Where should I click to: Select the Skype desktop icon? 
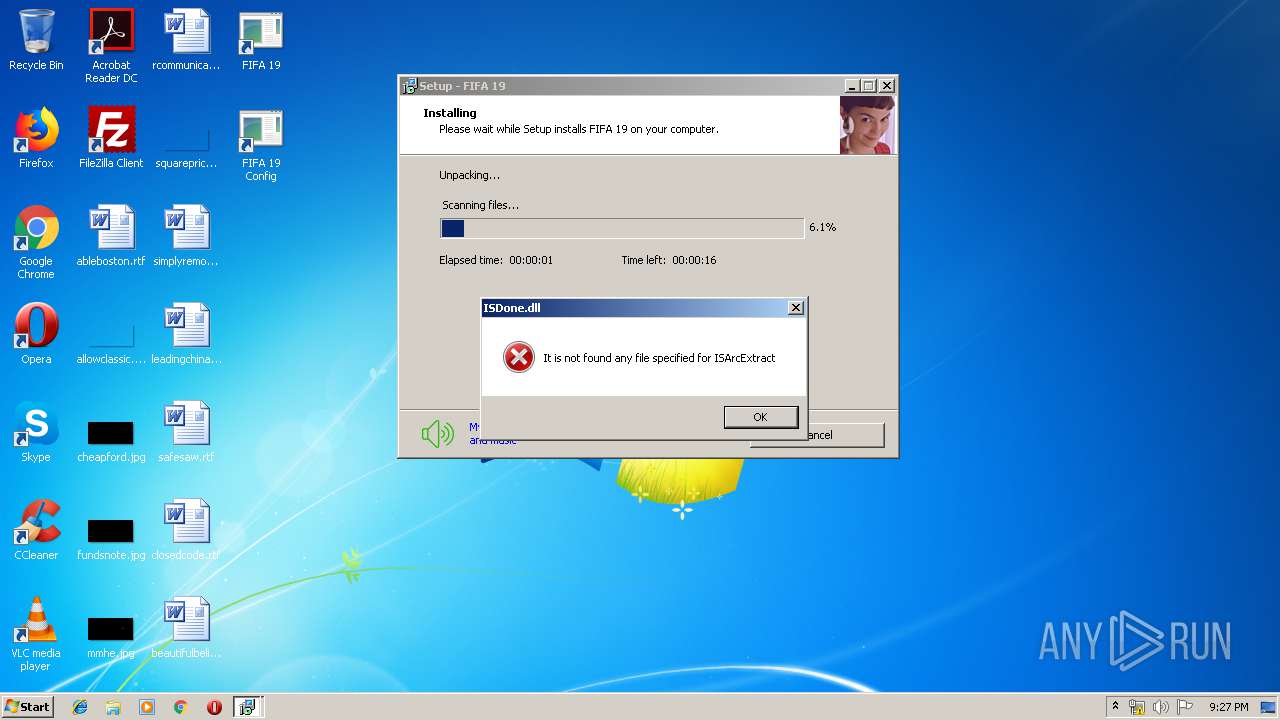[x=36, y=432]
